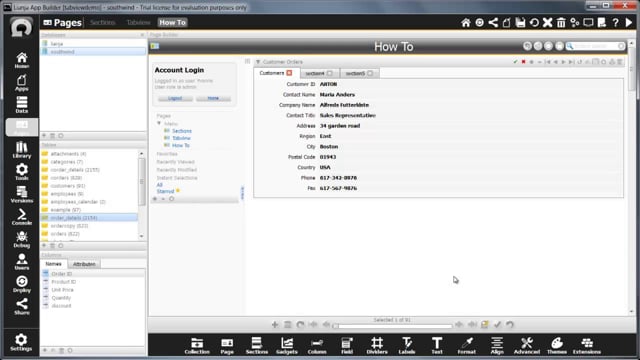Image resolution: width=640 pixels, height=360 pixels.
Task: Click the trash delete icon in top toolbar
Action: point(561,23)
